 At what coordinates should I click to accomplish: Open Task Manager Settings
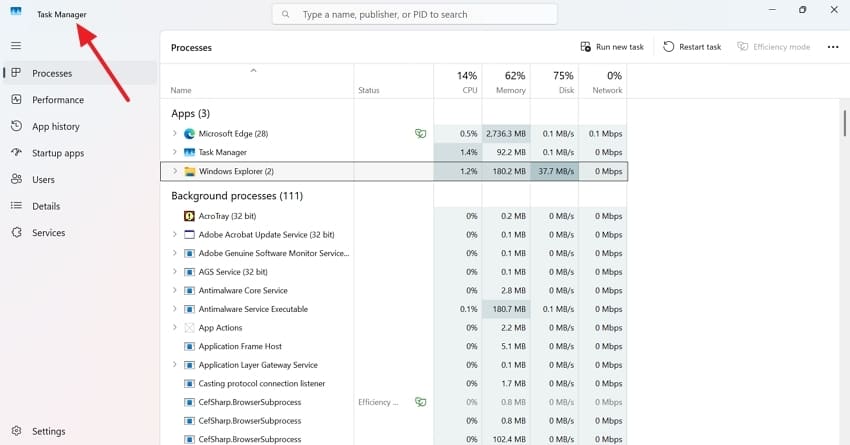80,431
